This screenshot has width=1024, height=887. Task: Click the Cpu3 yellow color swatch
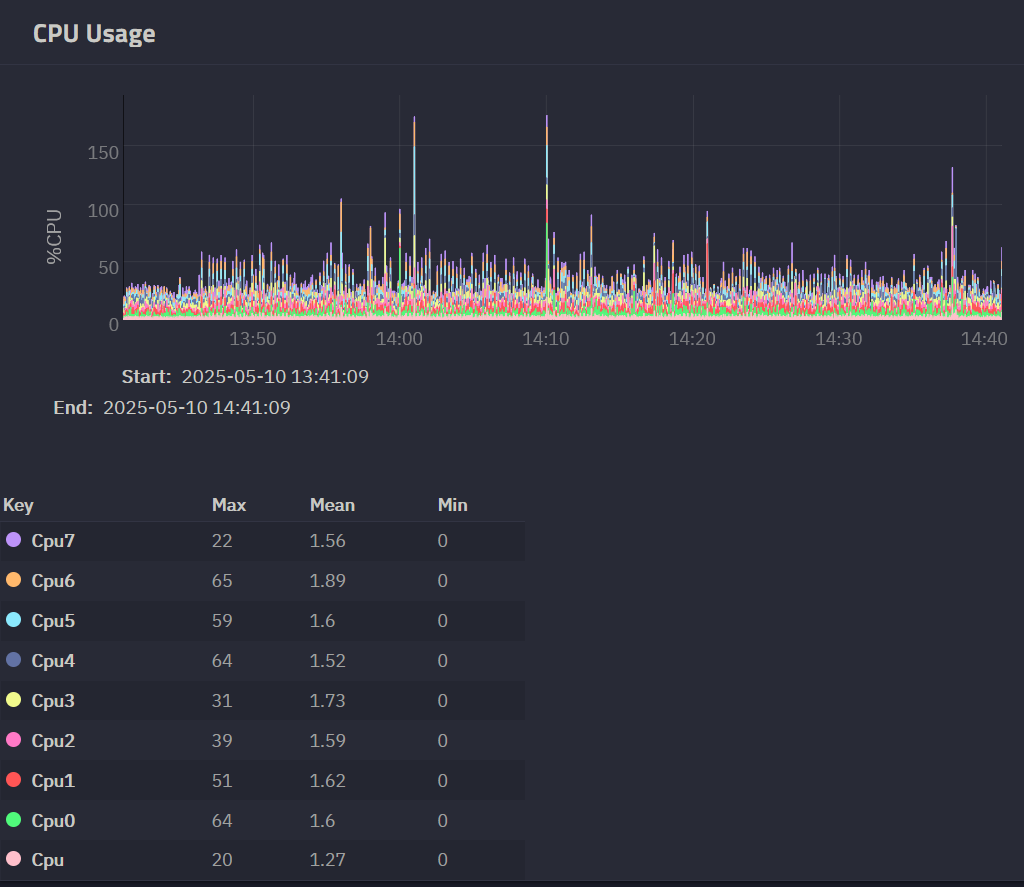tap(13, 700)
